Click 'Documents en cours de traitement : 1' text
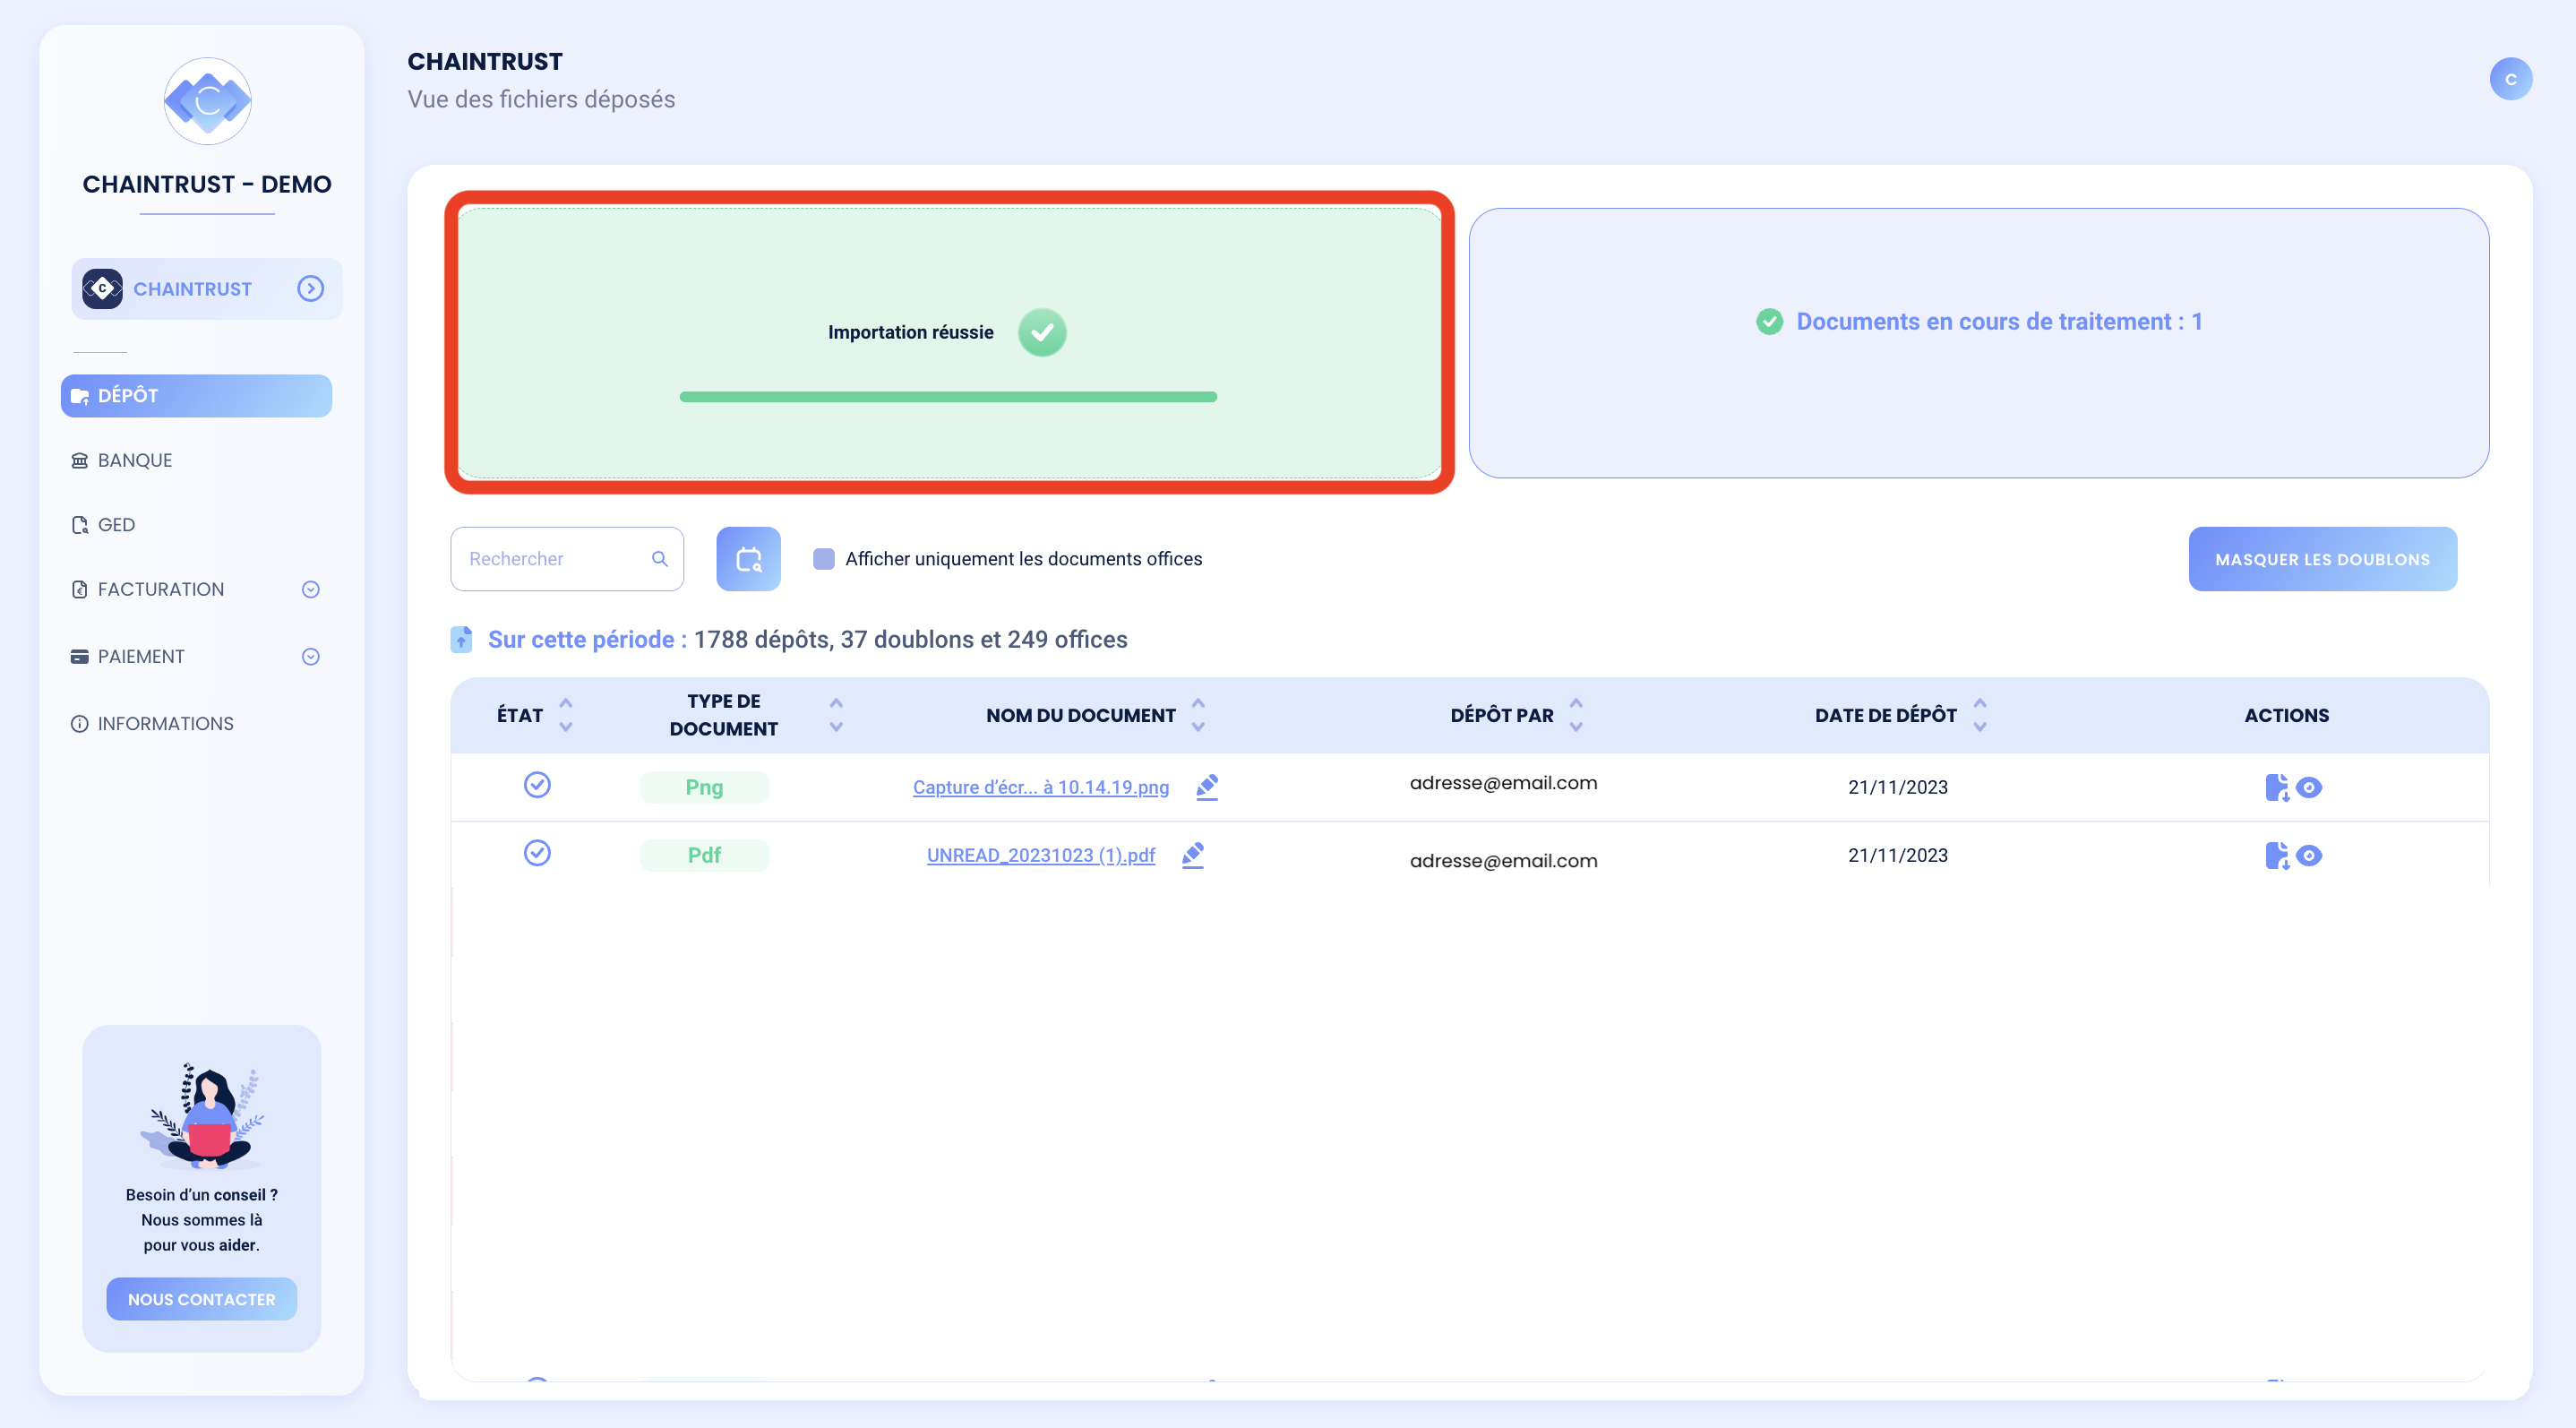Image resolution: width=2576 pixels, height=1428 pixels. pos(1999,321)
